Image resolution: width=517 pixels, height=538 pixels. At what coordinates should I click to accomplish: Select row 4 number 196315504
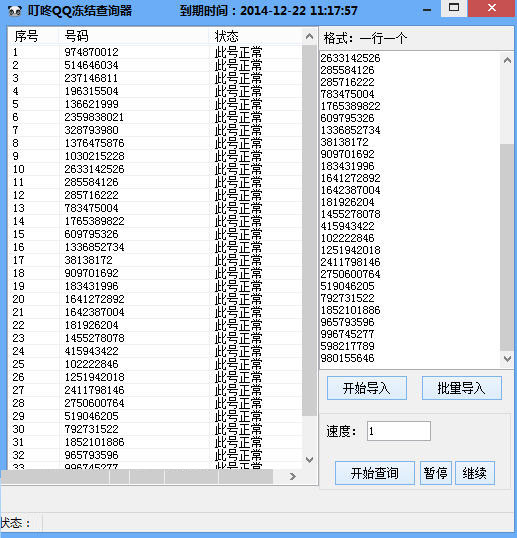click(91, 91)
